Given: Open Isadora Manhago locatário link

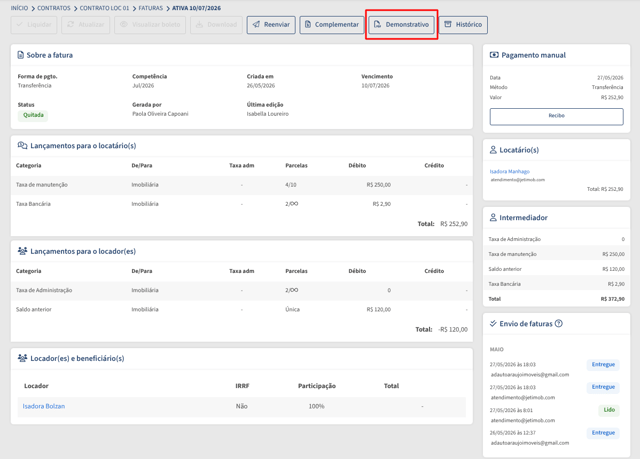Looking at the screenshot, I should (x=509, y=171).
